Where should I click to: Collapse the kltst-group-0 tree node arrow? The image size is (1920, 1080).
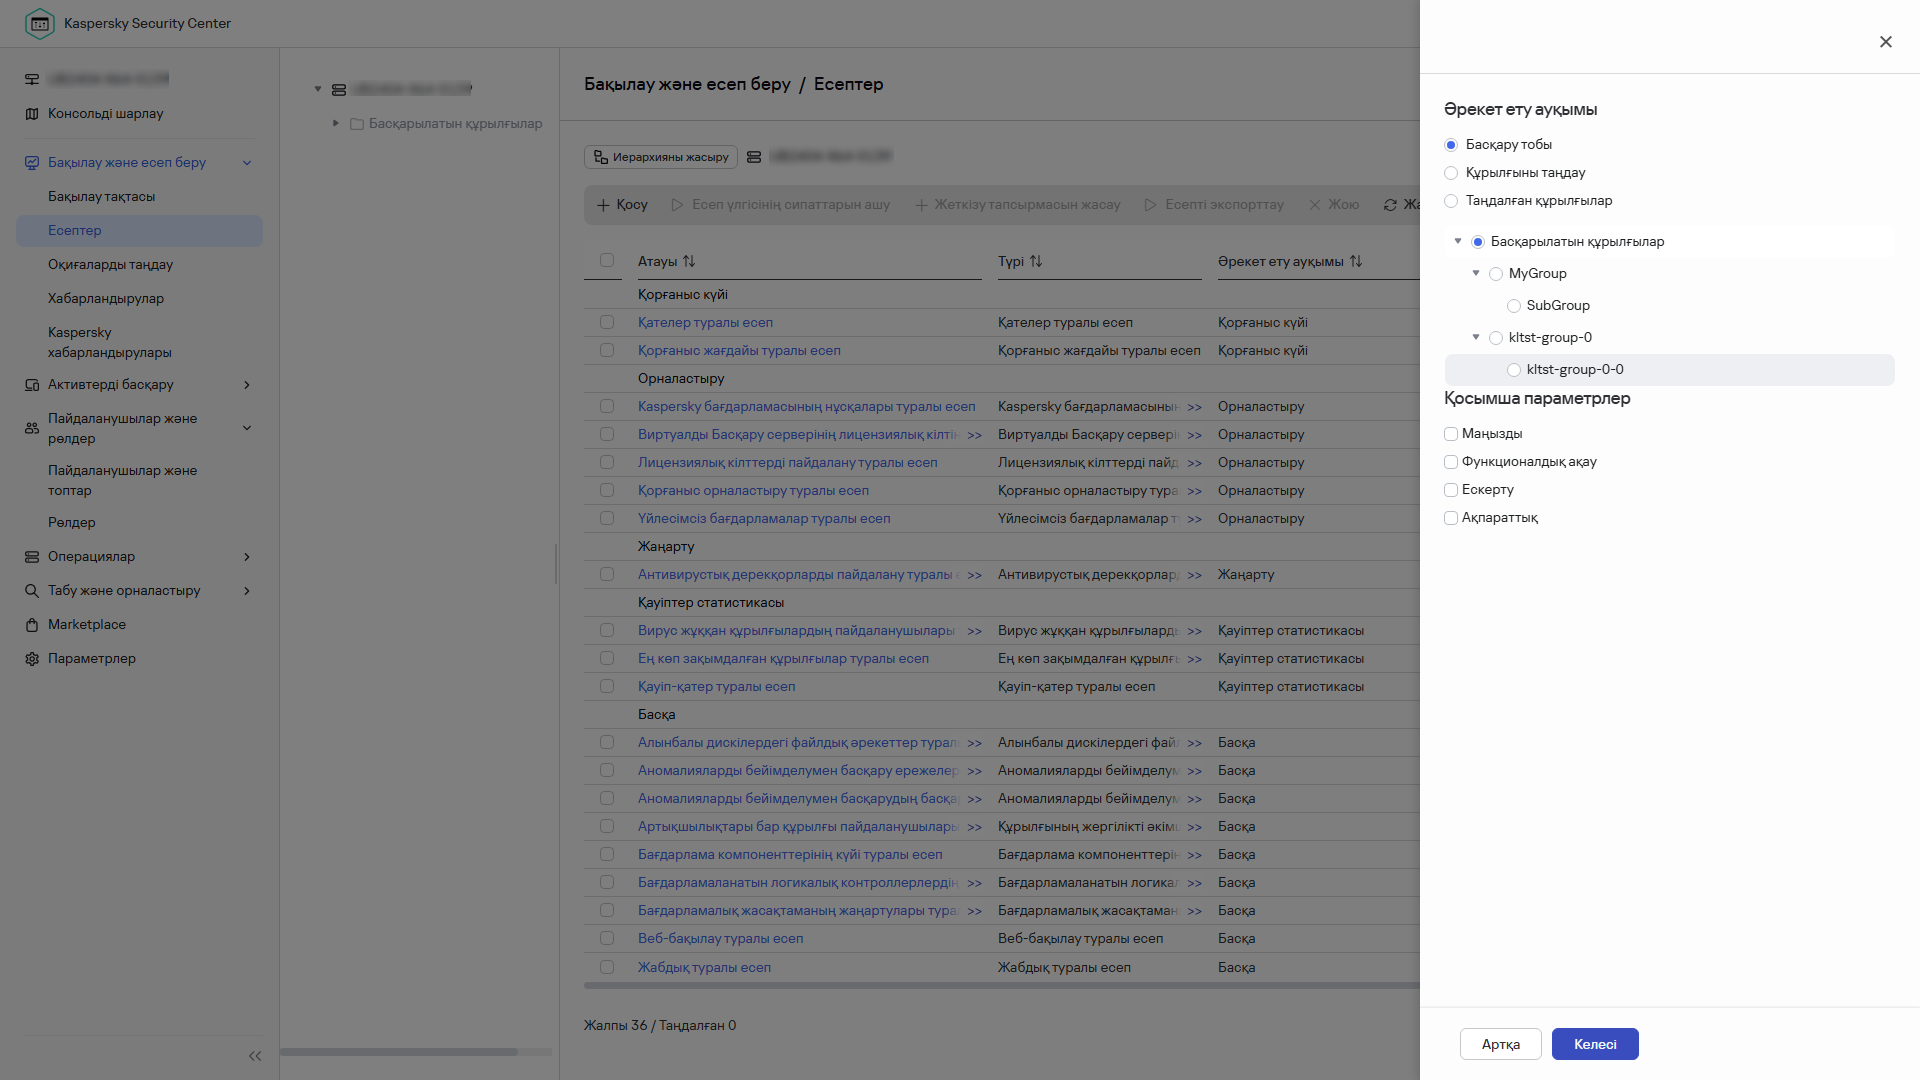[x=1476, y=337]
